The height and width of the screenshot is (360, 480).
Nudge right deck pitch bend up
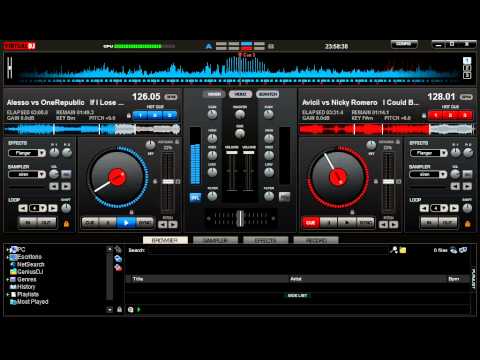click(394, 225)
